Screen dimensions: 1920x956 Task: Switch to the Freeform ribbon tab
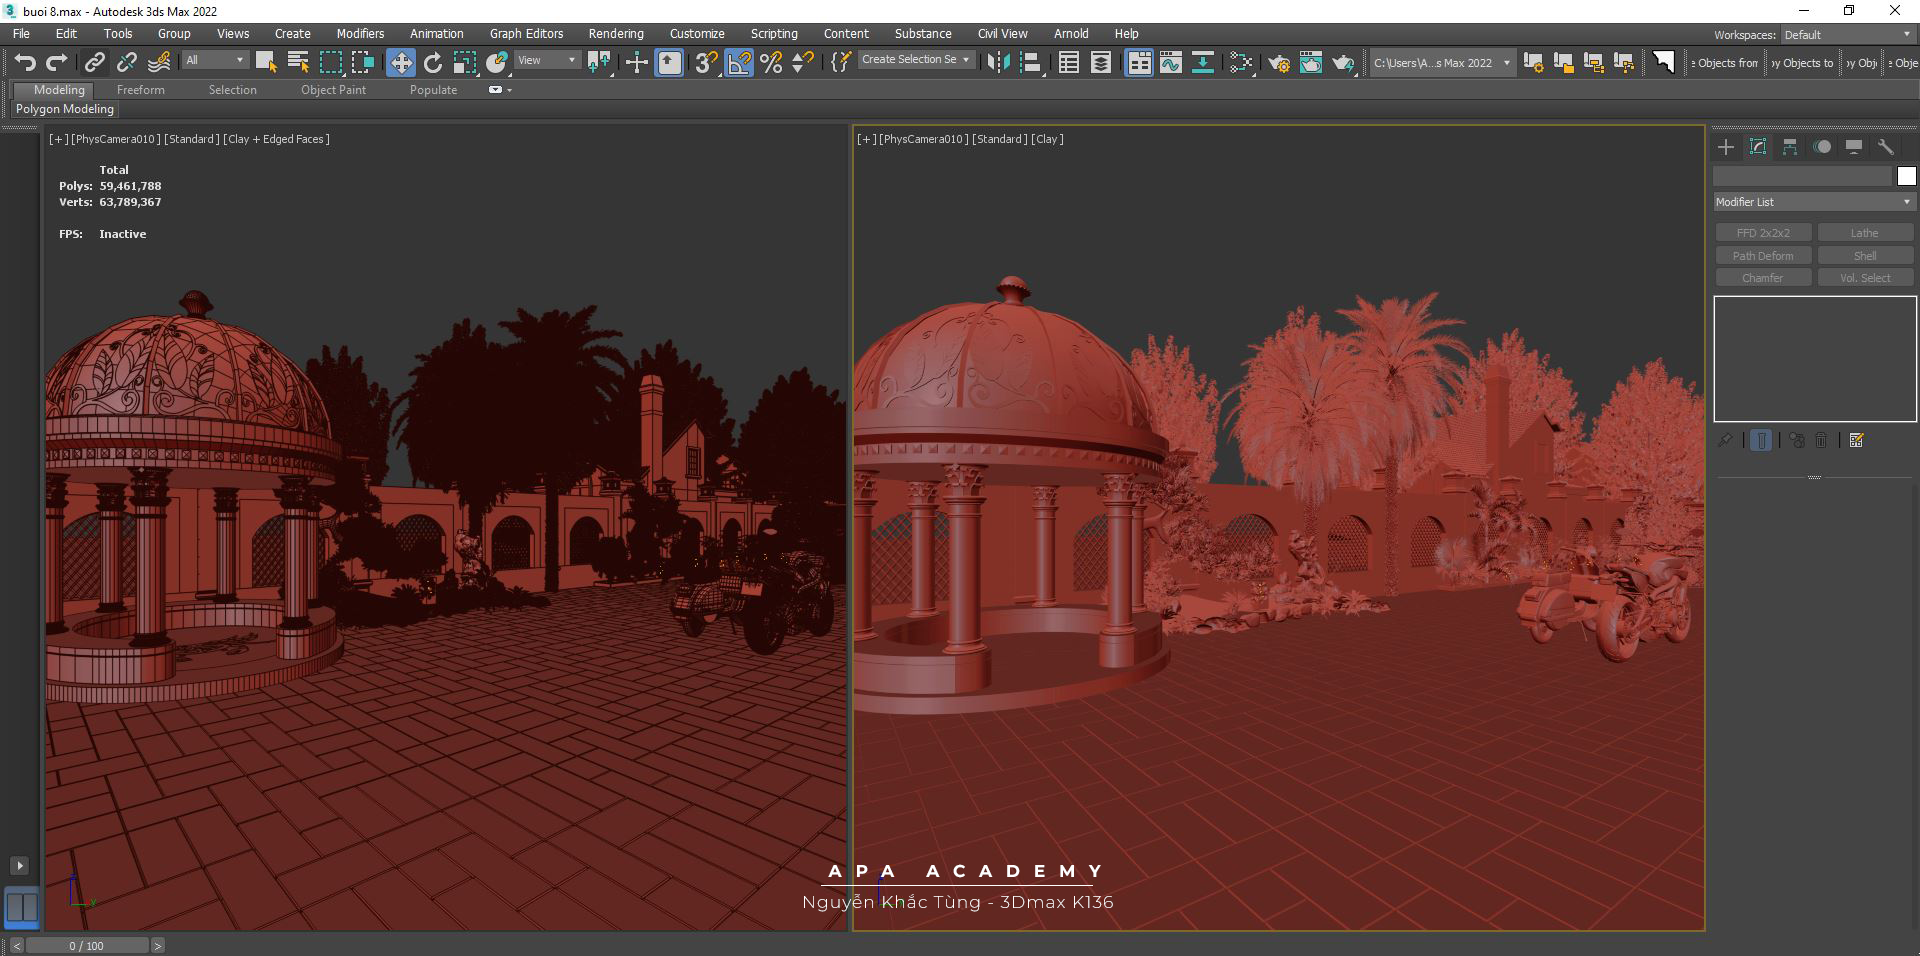tap(140, 90)
